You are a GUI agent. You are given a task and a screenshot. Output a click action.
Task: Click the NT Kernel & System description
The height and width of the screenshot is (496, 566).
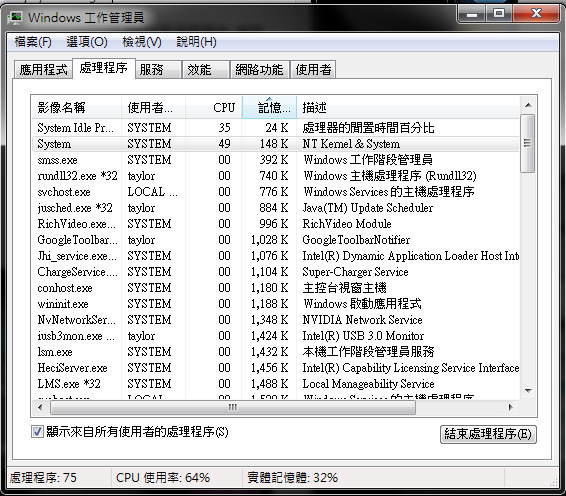click(351, 144)
